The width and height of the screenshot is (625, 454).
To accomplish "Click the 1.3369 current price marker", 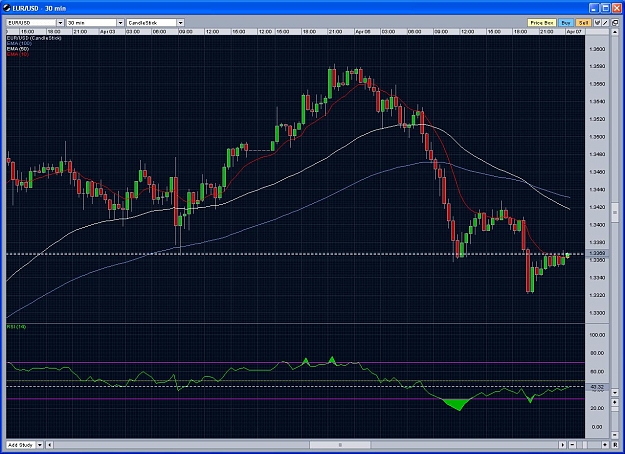I will click(x=597, y=254).
